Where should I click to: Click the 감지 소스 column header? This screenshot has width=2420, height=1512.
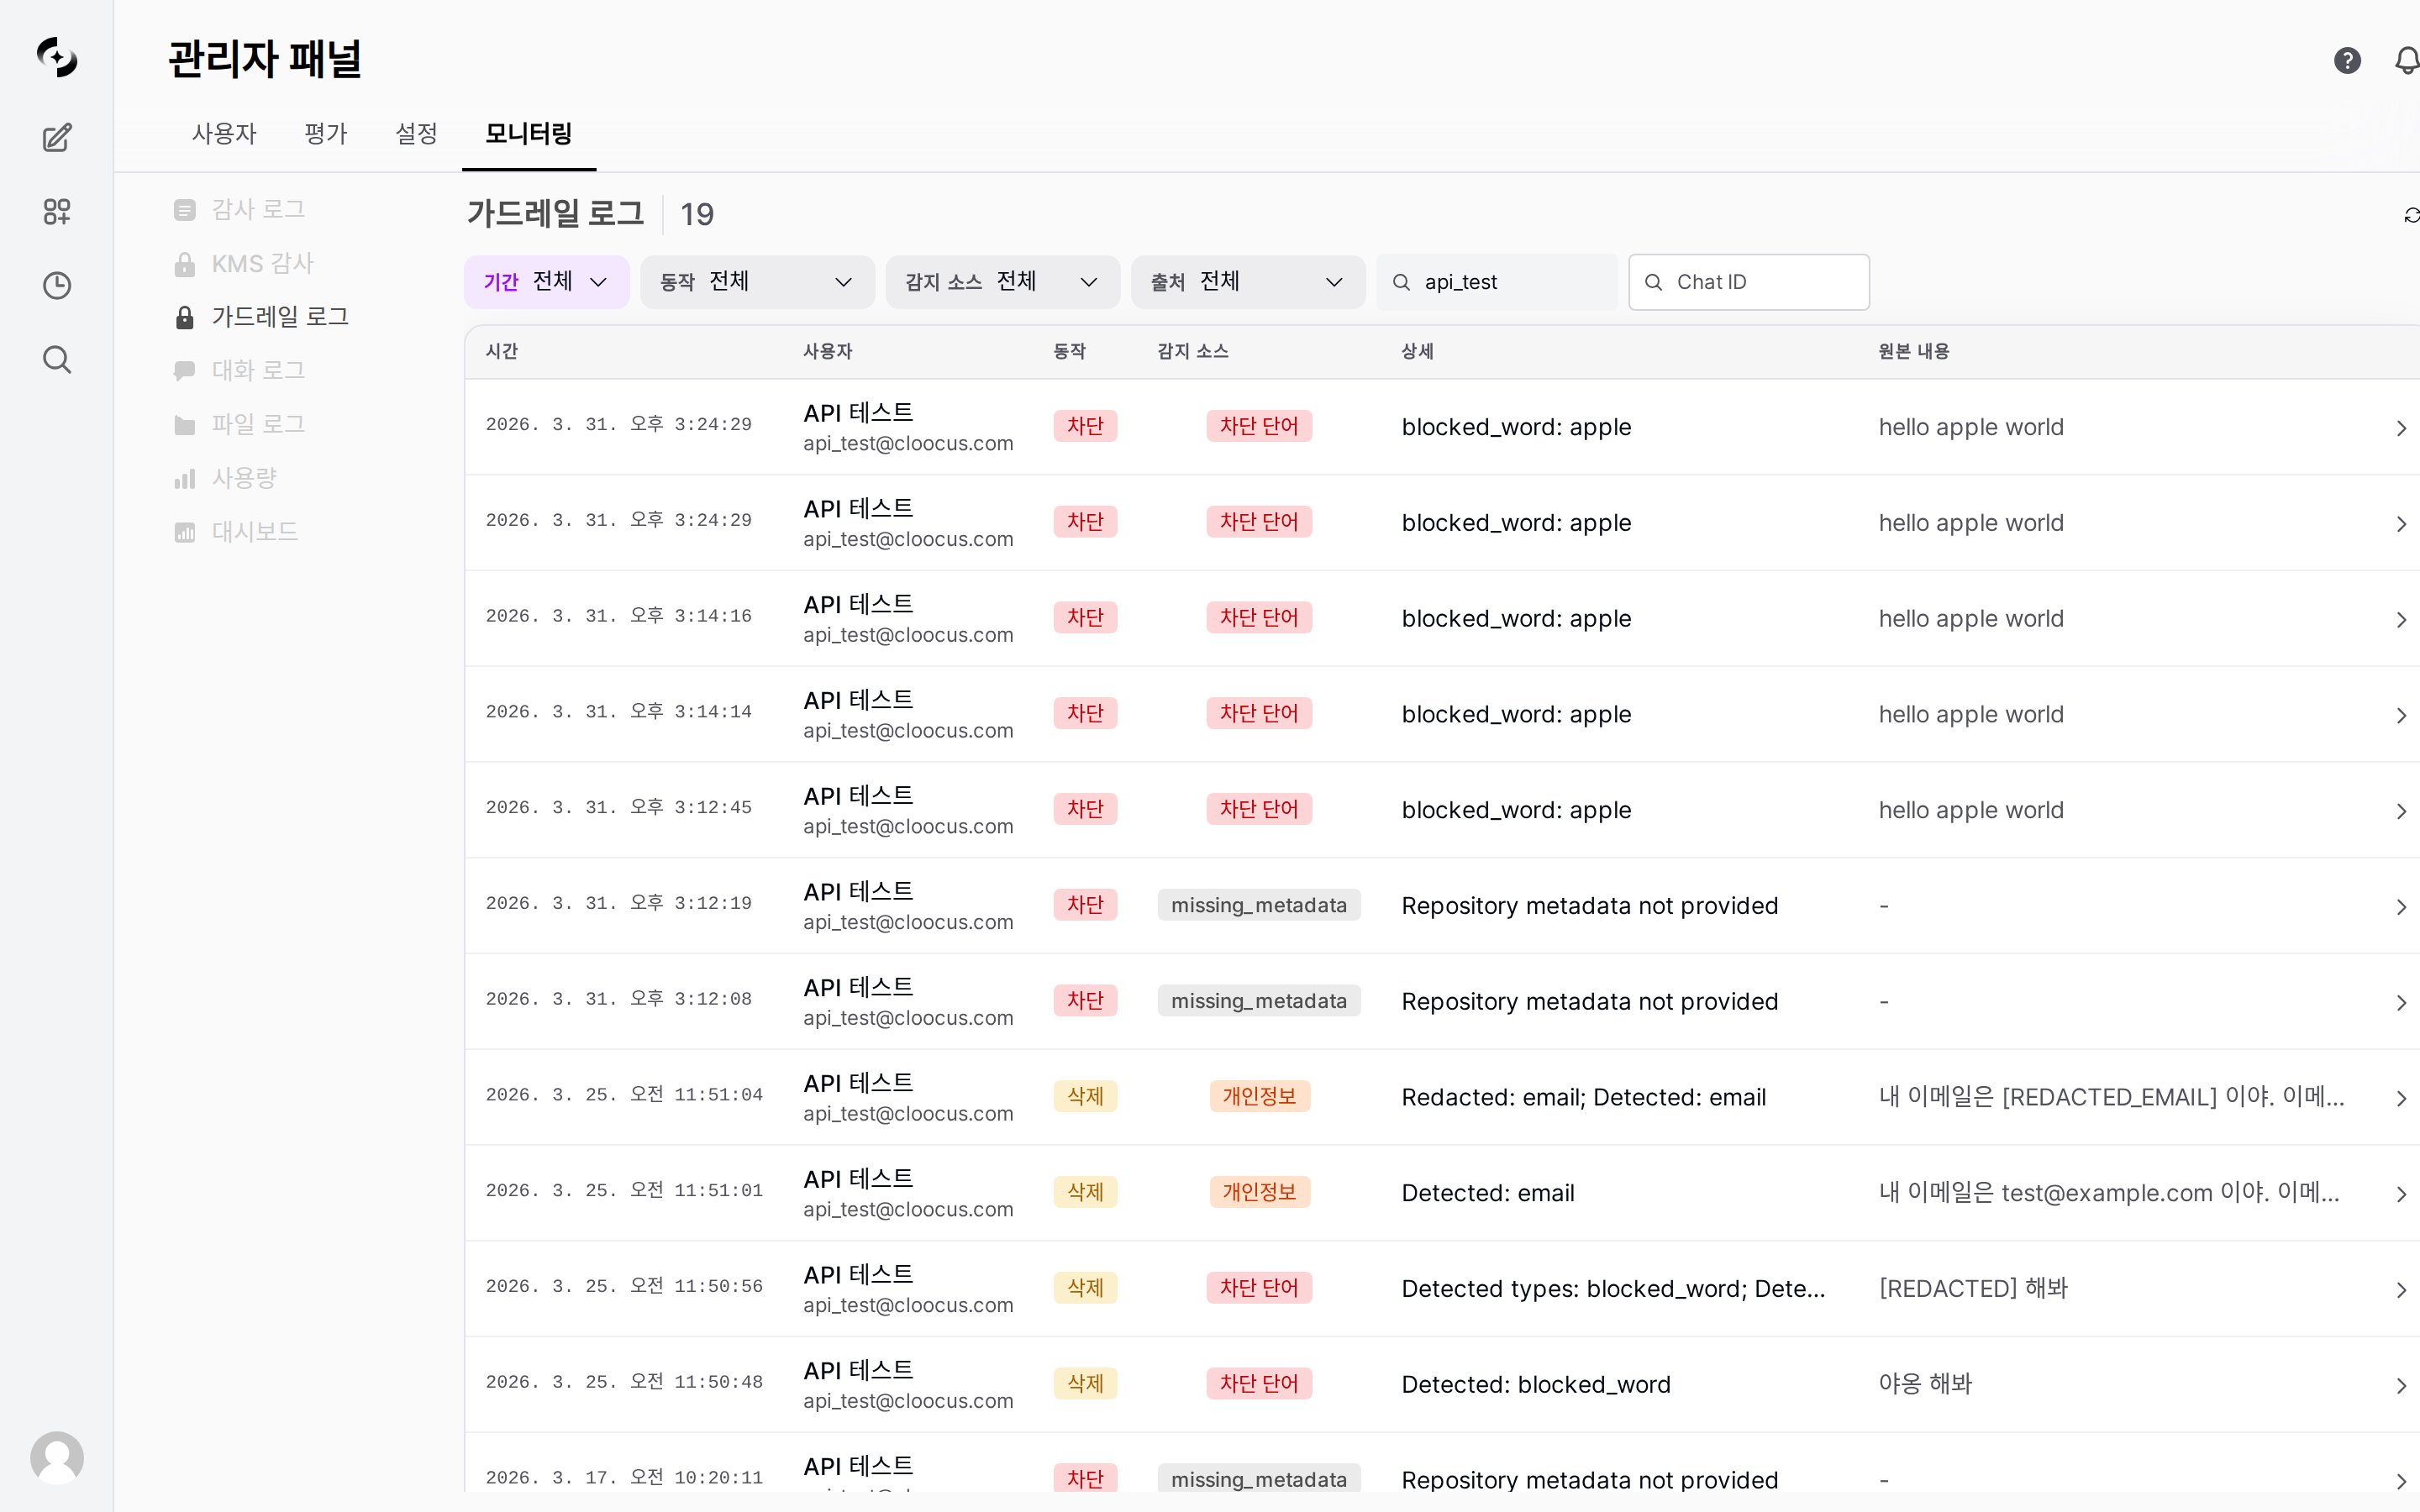pos(1193,351)
